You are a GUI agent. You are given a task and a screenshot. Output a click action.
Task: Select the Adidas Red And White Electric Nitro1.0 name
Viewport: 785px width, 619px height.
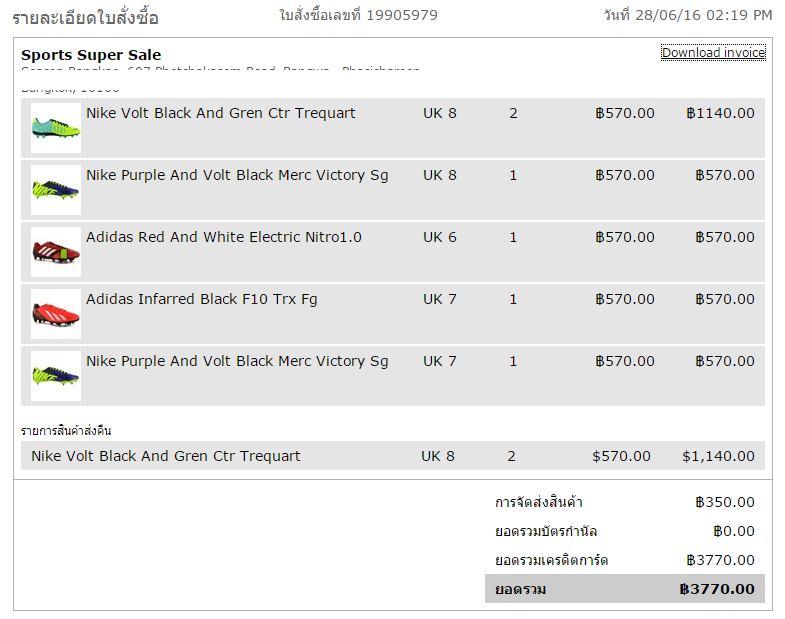point(224,237)
